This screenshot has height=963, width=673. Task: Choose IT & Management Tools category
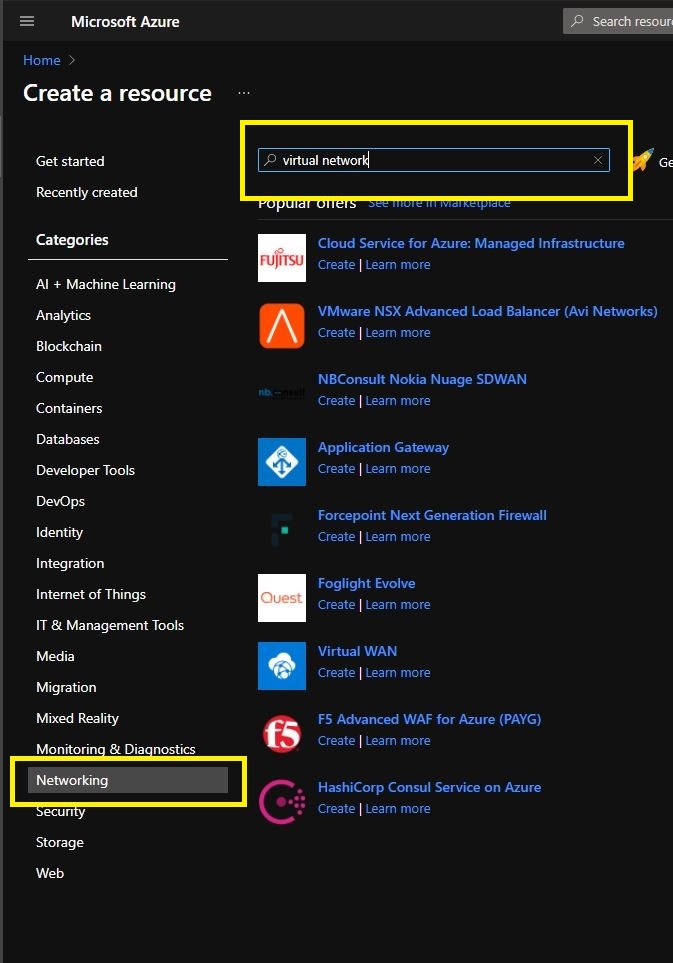110,625
